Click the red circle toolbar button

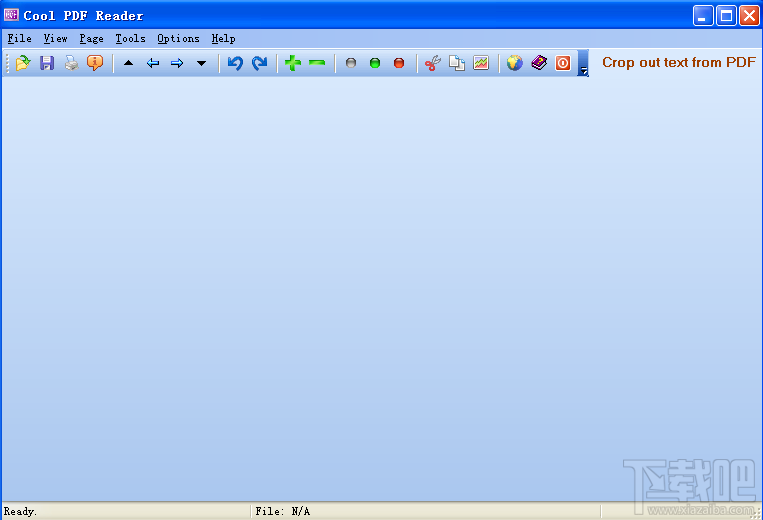click(399, 63)
